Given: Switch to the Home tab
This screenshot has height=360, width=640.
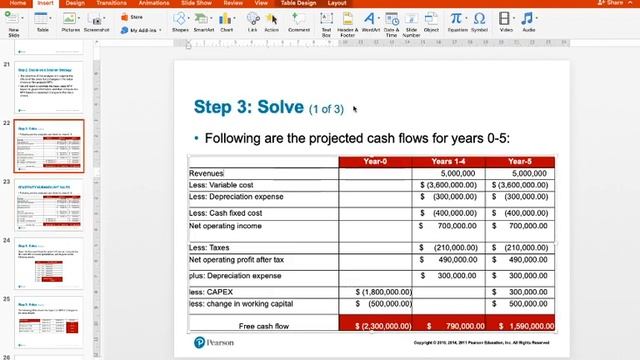Looking at the screenshot, I should [18, 3].
